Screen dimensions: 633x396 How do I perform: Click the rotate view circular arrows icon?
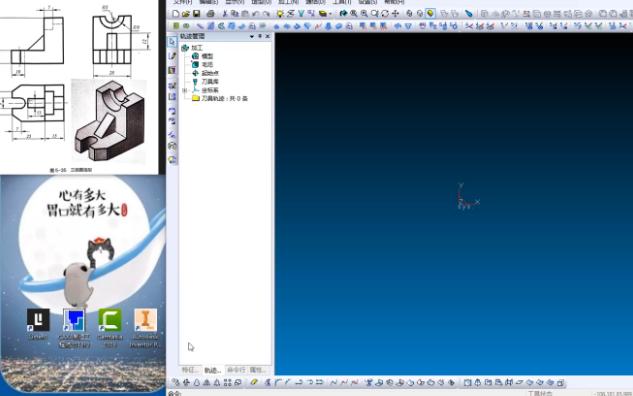385,14
